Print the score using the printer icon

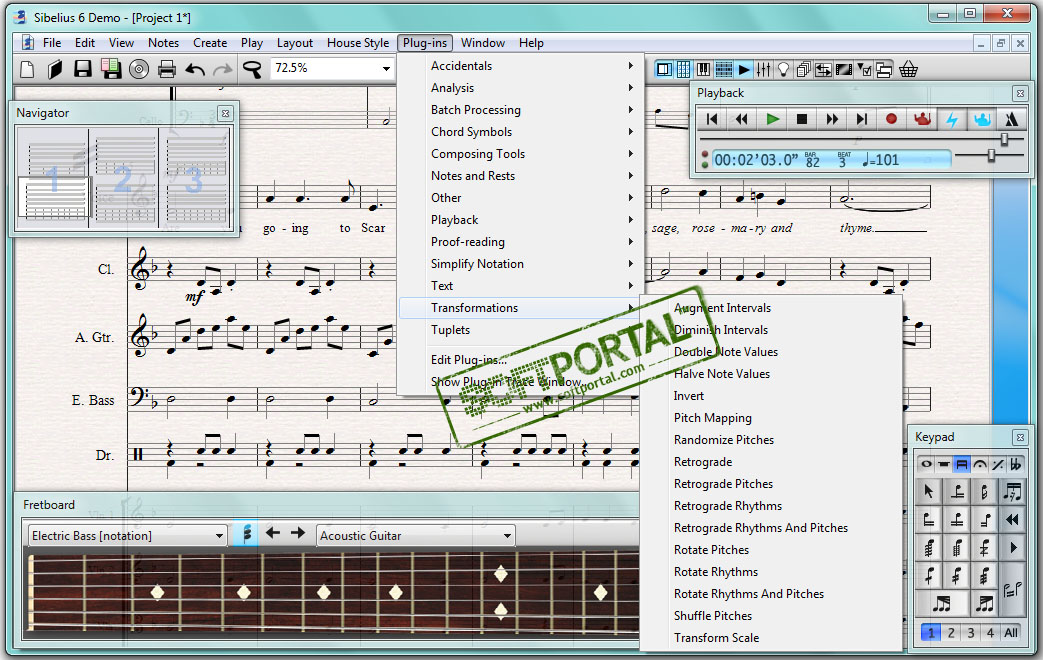(167, 69)
